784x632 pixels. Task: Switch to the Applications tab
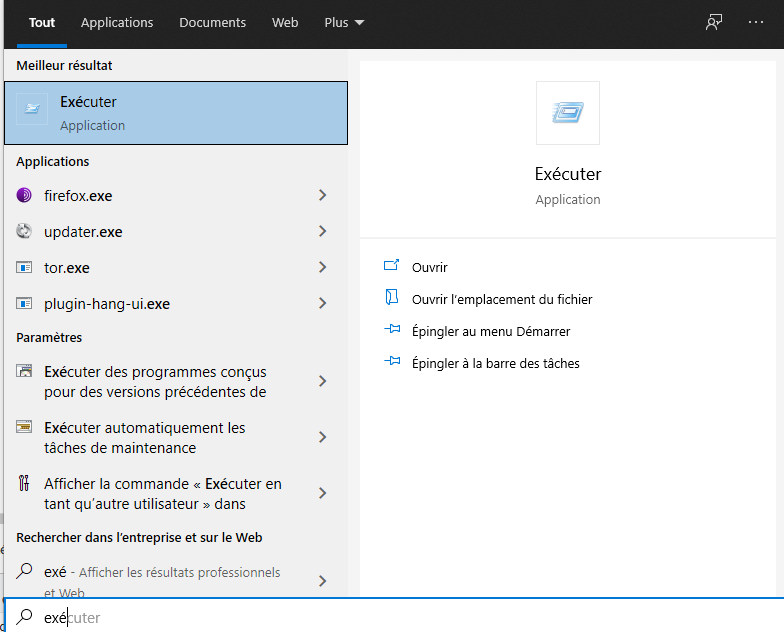coord(117,22)
